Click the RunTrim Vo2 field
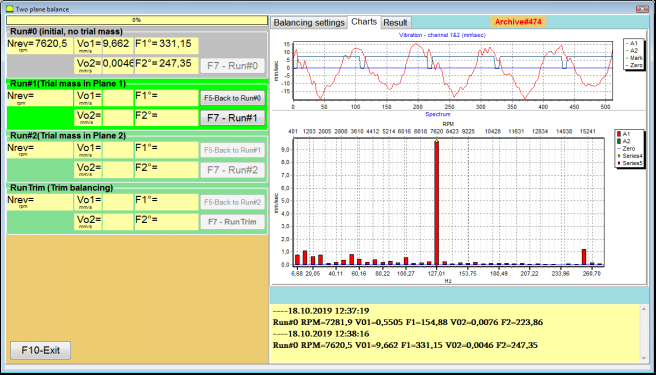Screen dimensions: 656x375 (x=118, y=222)
